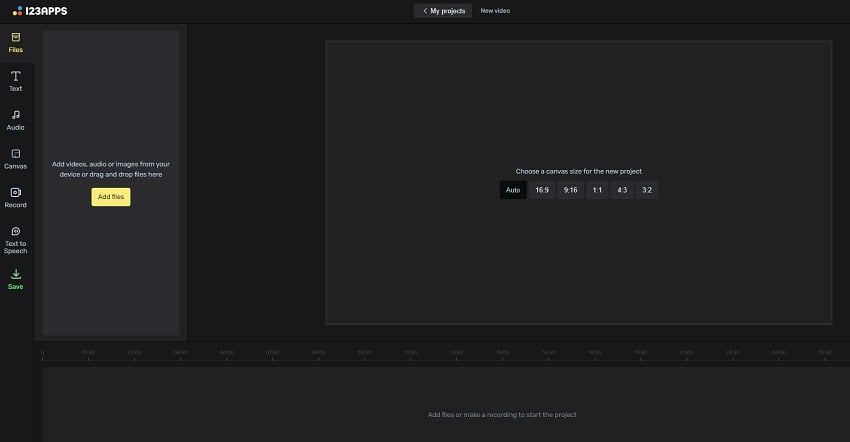Open the Record tool

[16, 197]
